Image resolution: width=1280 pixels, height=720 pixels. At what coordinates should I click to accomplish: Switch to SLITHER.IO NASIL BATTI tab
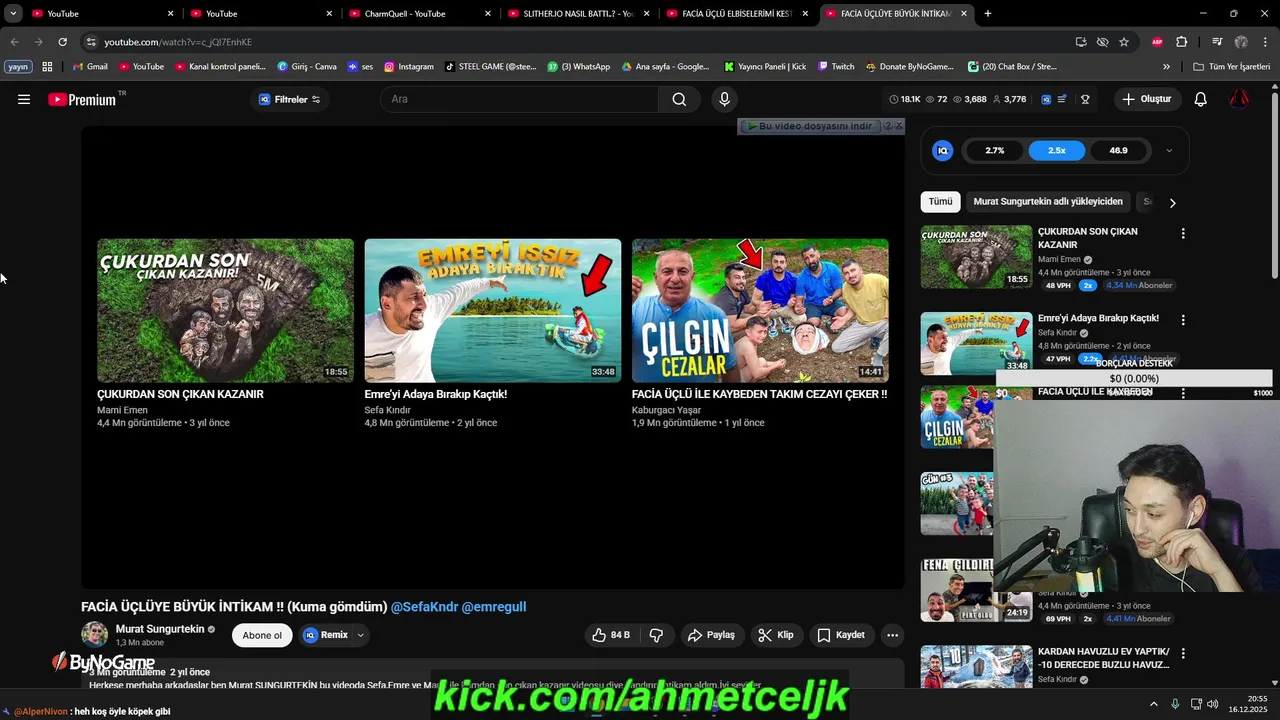(577, 14)
